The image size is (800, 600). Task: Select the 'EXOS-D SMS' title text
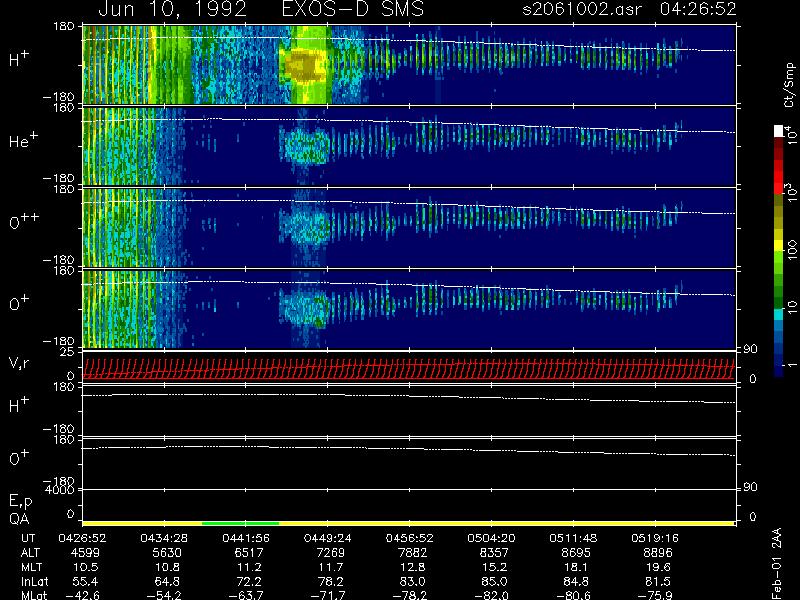[353, 9]
